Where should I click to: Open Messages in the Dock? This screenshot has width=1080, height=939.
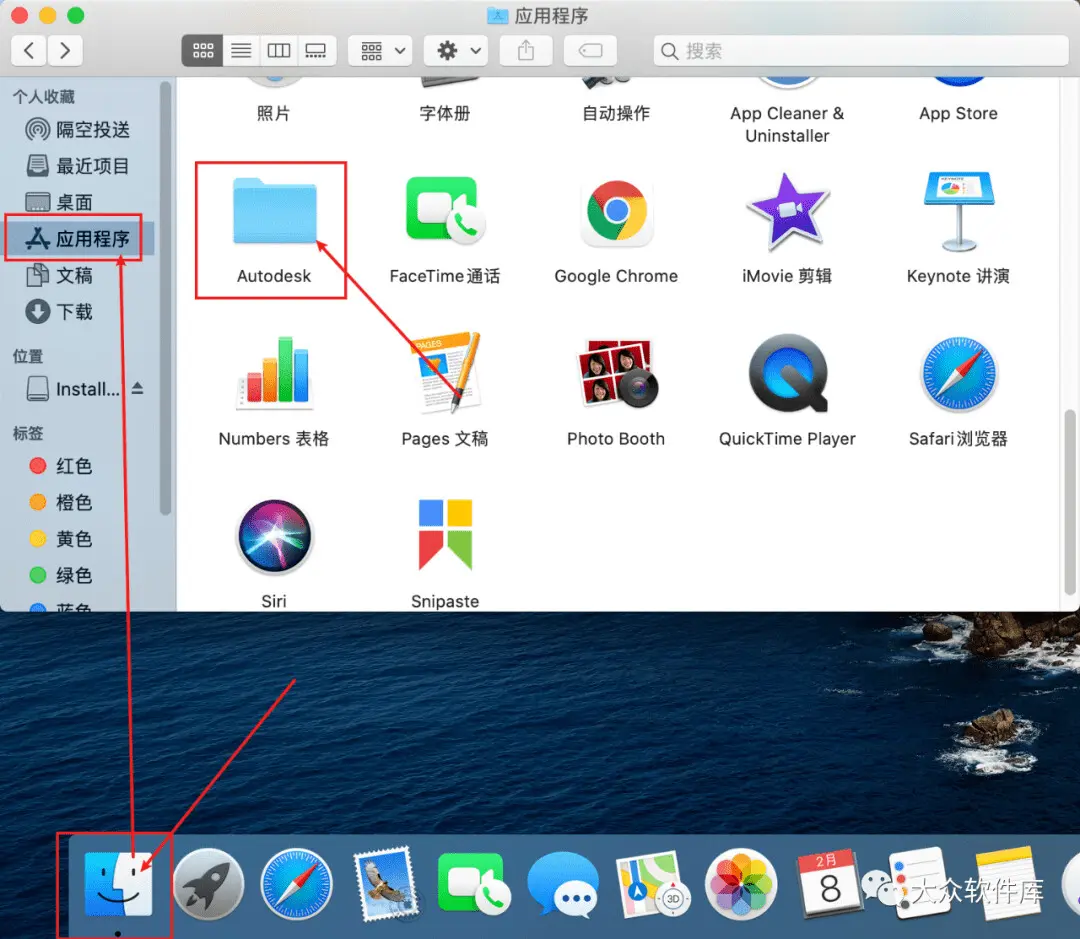[x=563, y=885]
